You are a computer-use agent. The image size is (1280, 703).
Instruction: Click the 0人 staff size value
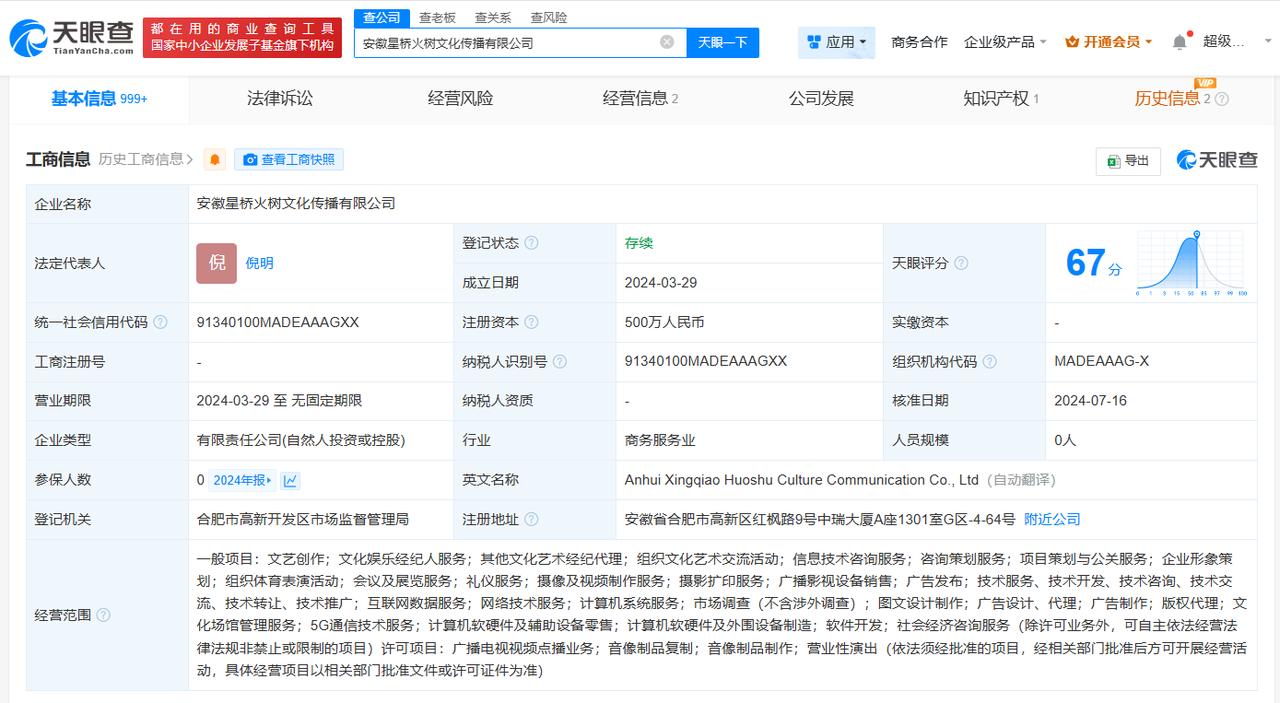[1065, 440]
